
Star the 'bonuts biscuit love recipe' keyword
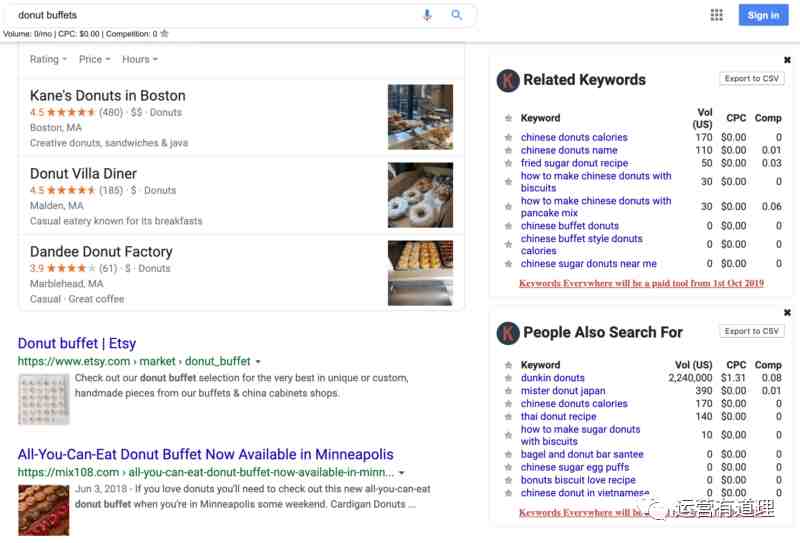(508, 480)
